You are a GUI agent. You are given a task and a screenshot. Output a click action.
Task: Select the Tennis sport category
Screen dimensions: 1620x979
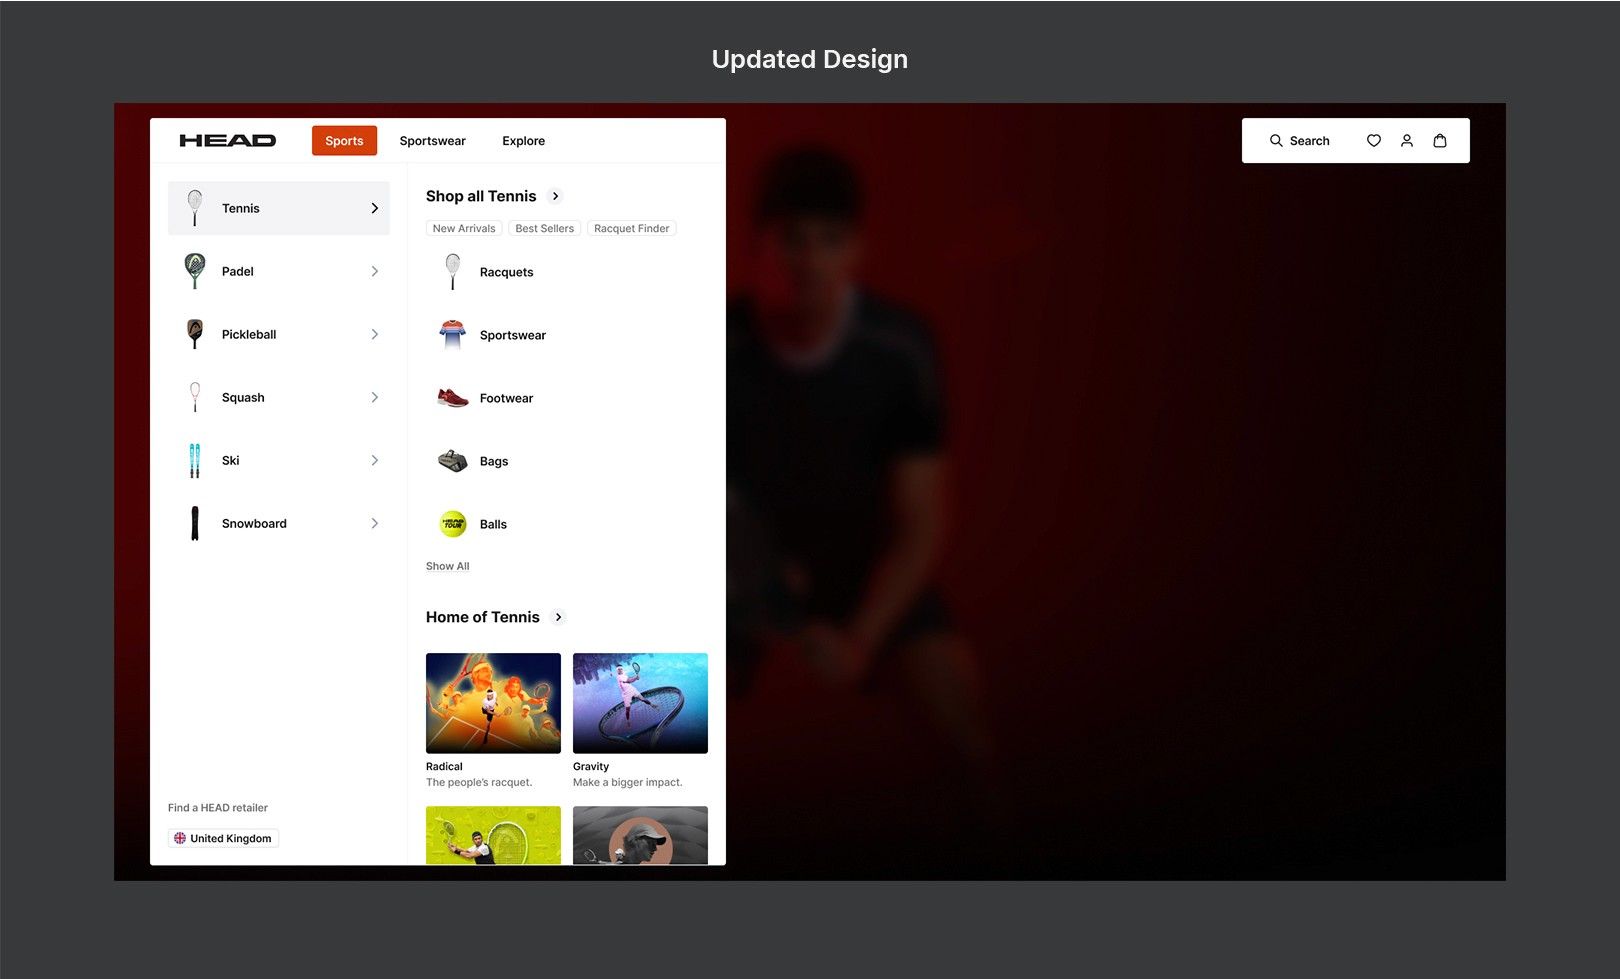coord(279,208)
